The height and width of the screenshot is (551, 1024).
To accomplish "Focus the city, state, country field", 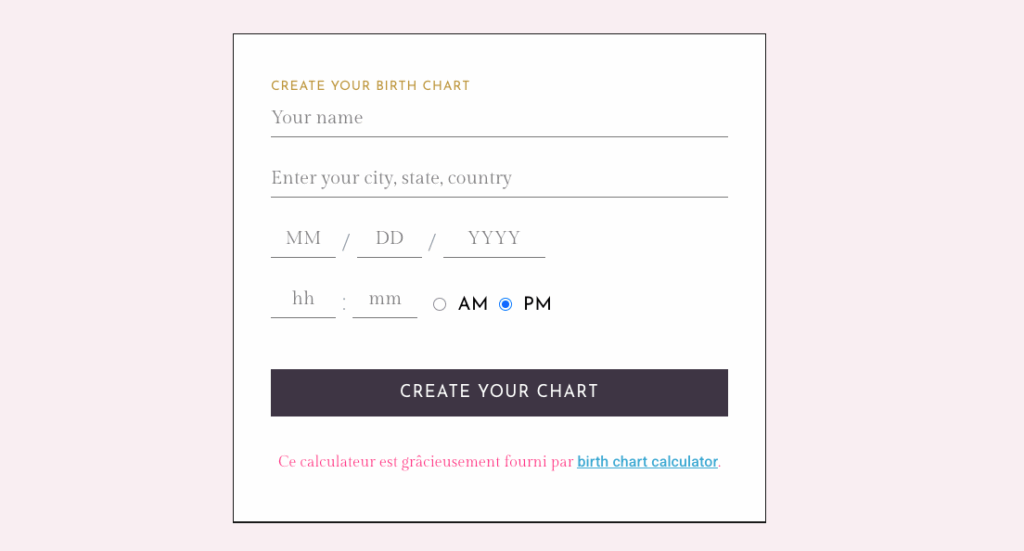I will click(498, 178).
